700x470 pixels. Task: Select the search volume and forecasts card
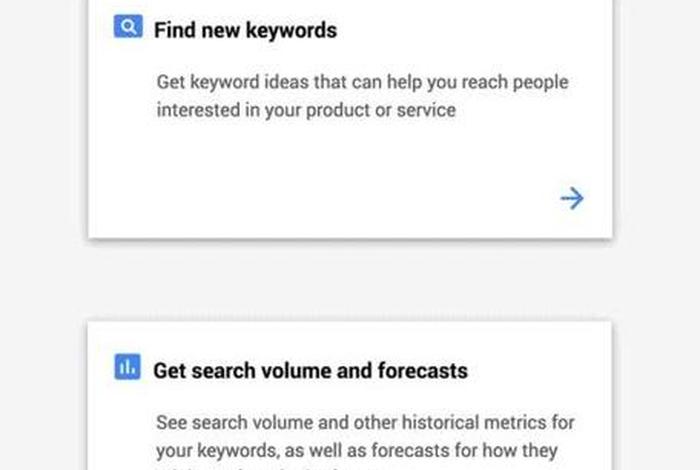[x=350, y=395]
